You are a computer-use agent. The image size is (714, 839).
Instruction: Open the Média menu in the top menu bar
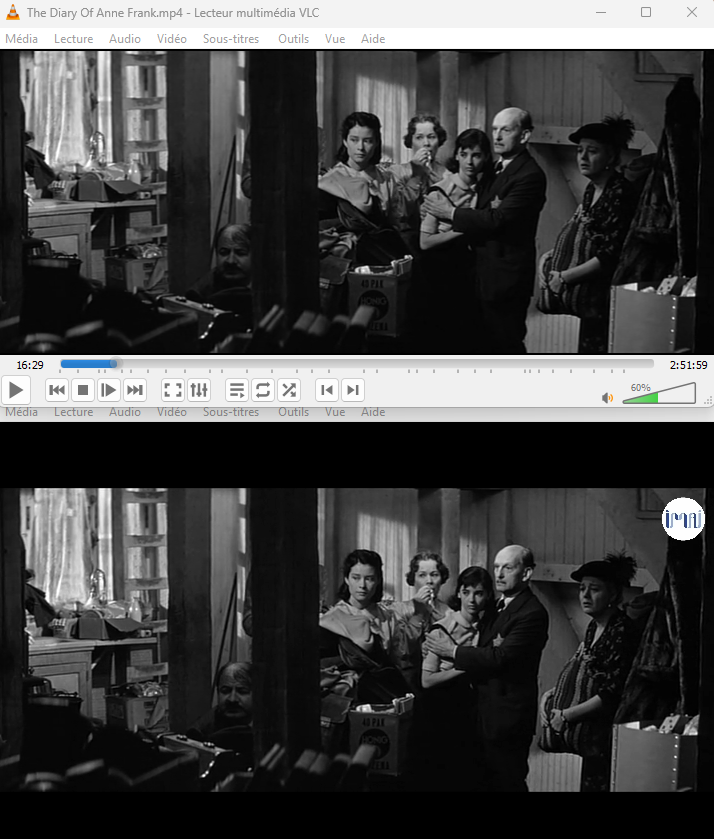coord(21,39)
